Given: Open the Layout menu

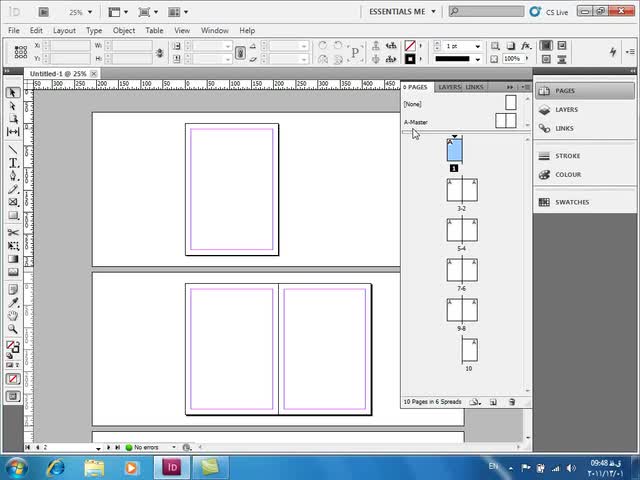Looking at the screenshot, I should click(64, 31).
